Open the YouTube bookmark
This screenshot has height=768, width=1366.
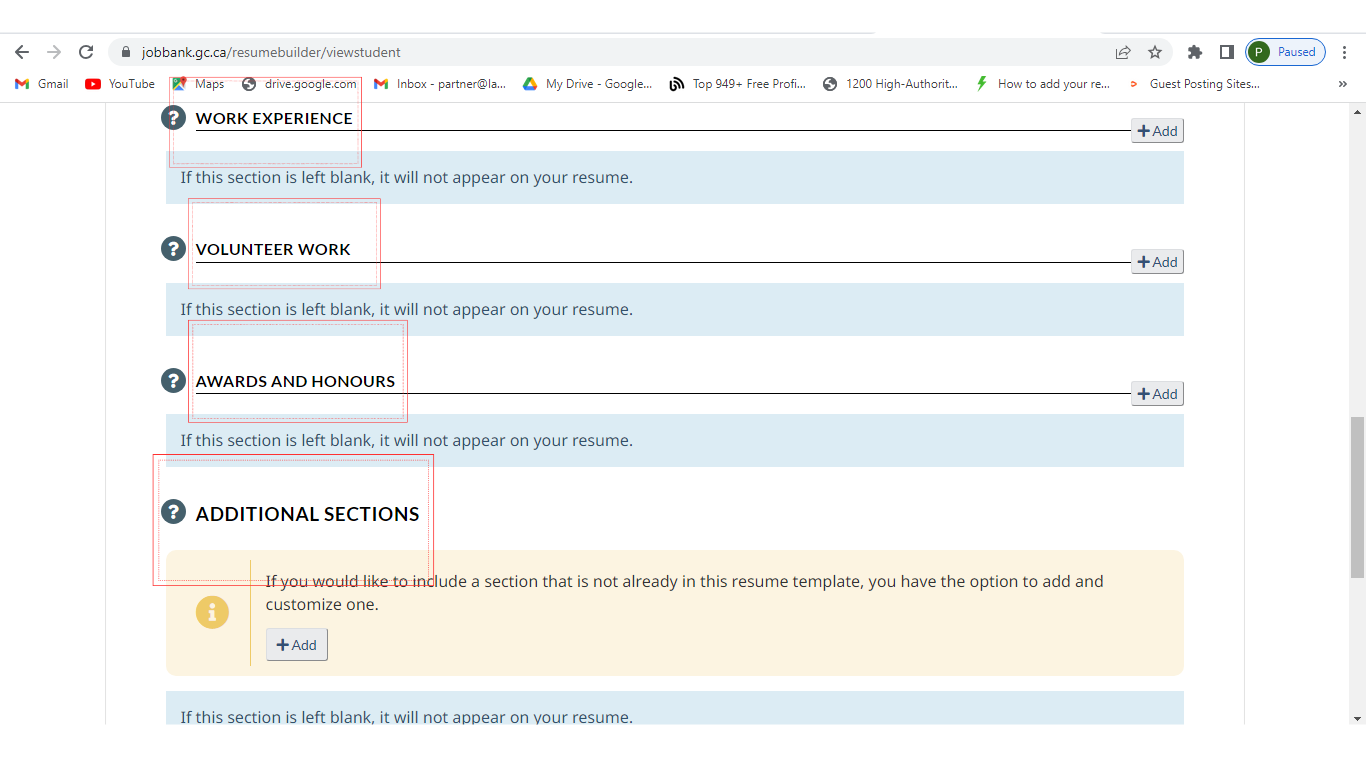coord(120,84)
